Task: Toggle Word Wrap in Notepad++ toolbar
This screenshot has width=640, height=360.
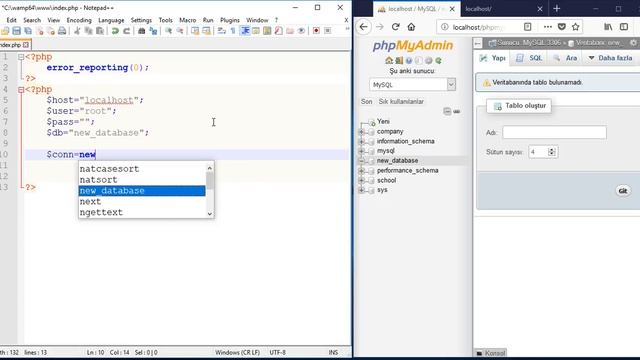Action: (x=221, y=31)
